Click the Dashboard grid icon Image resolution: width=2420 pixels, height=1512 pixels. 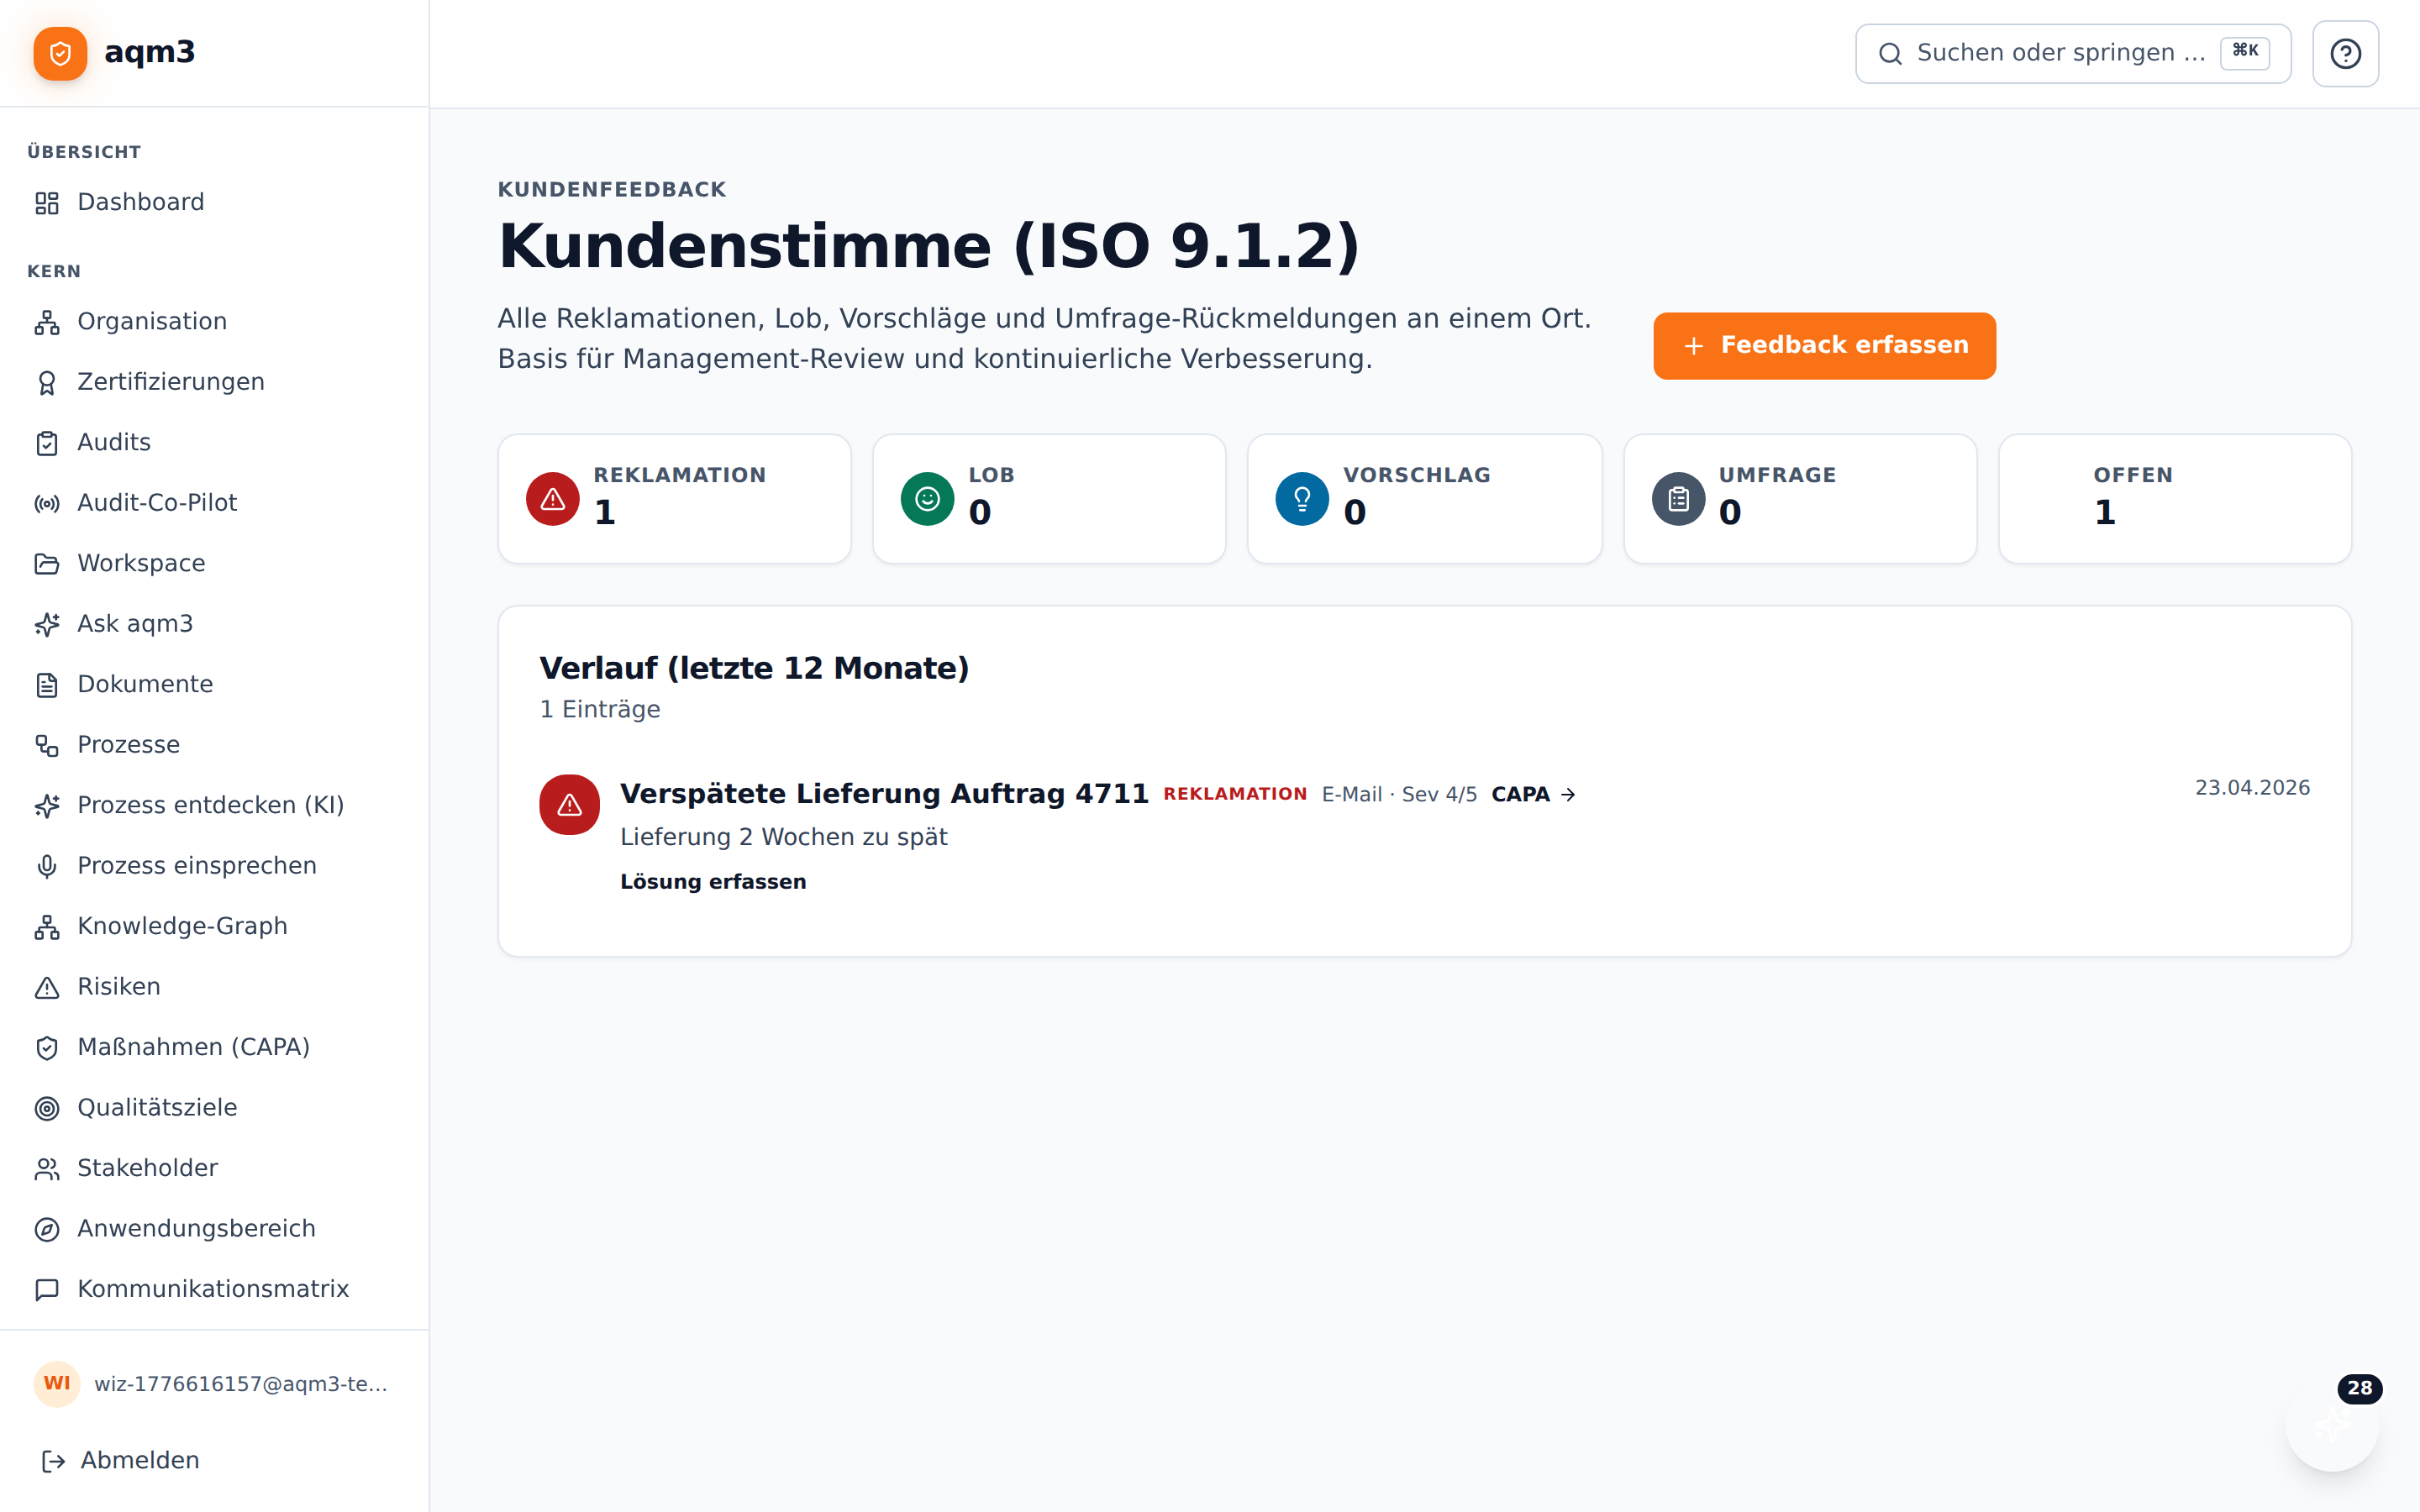(x=47, y=203)
